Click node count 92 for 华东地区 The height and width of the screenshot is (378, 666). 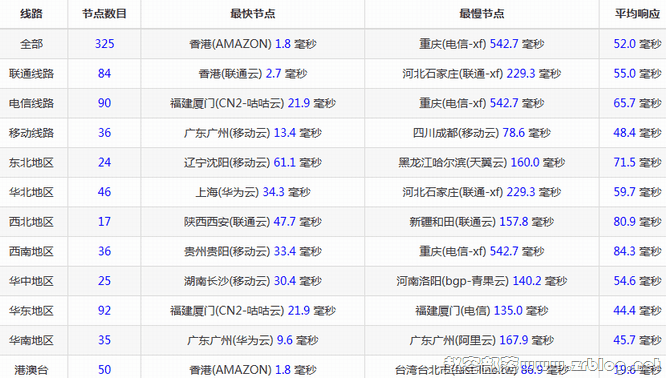pos(104,310)
